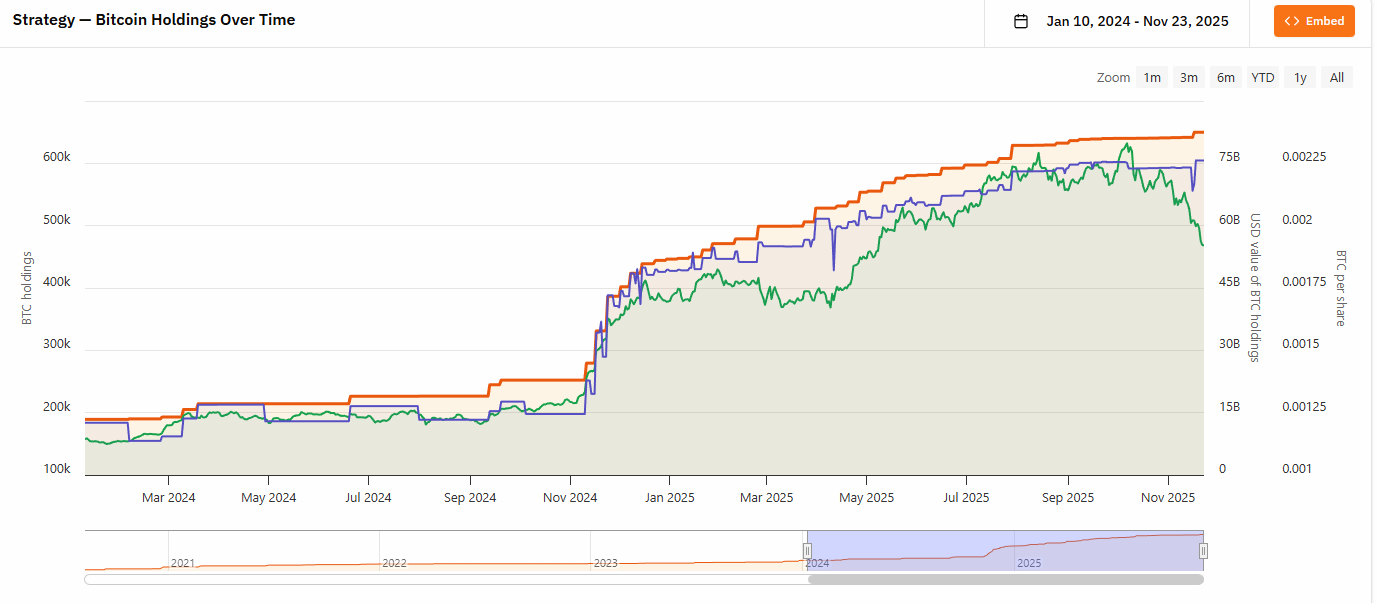Click the 200k left axis value
This screenshot has height=603, width=1377.
tap(57, 407)
